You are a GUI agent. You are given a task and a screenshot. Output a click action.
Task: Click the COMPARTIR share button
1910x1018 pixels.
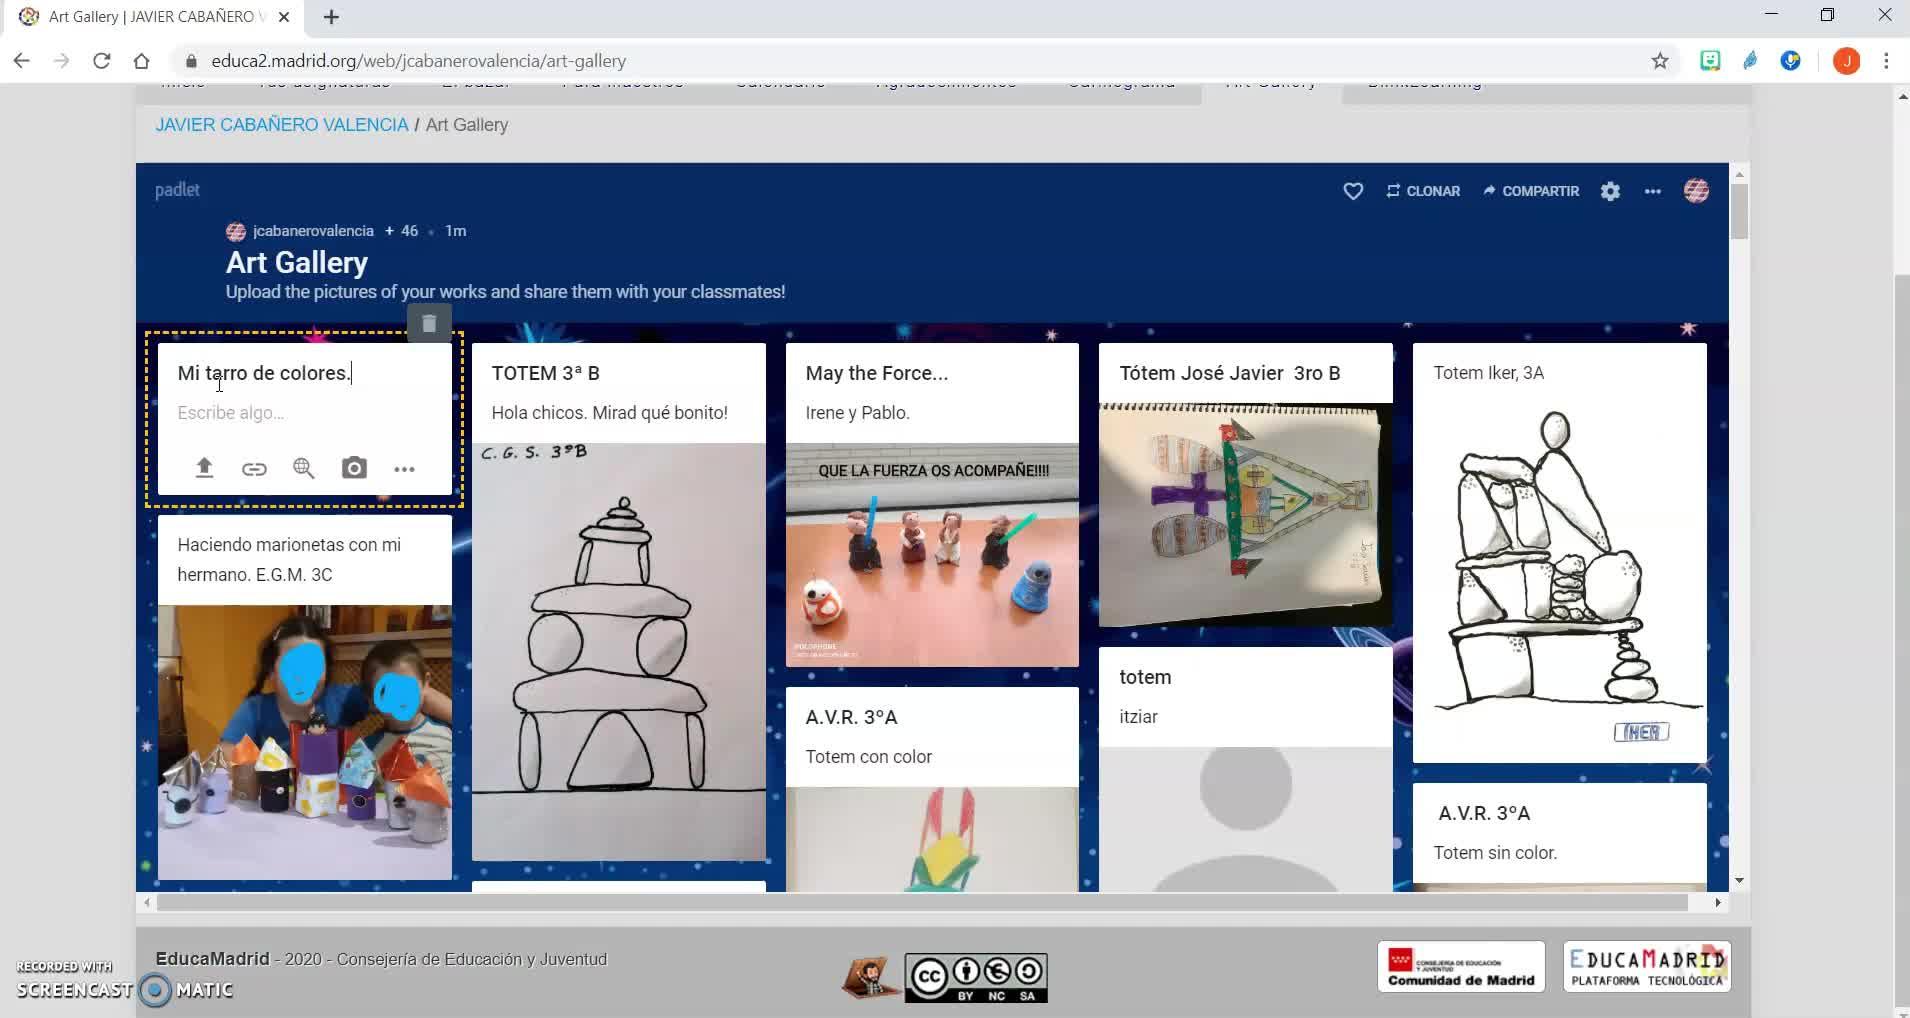[x=1531, y=191]
